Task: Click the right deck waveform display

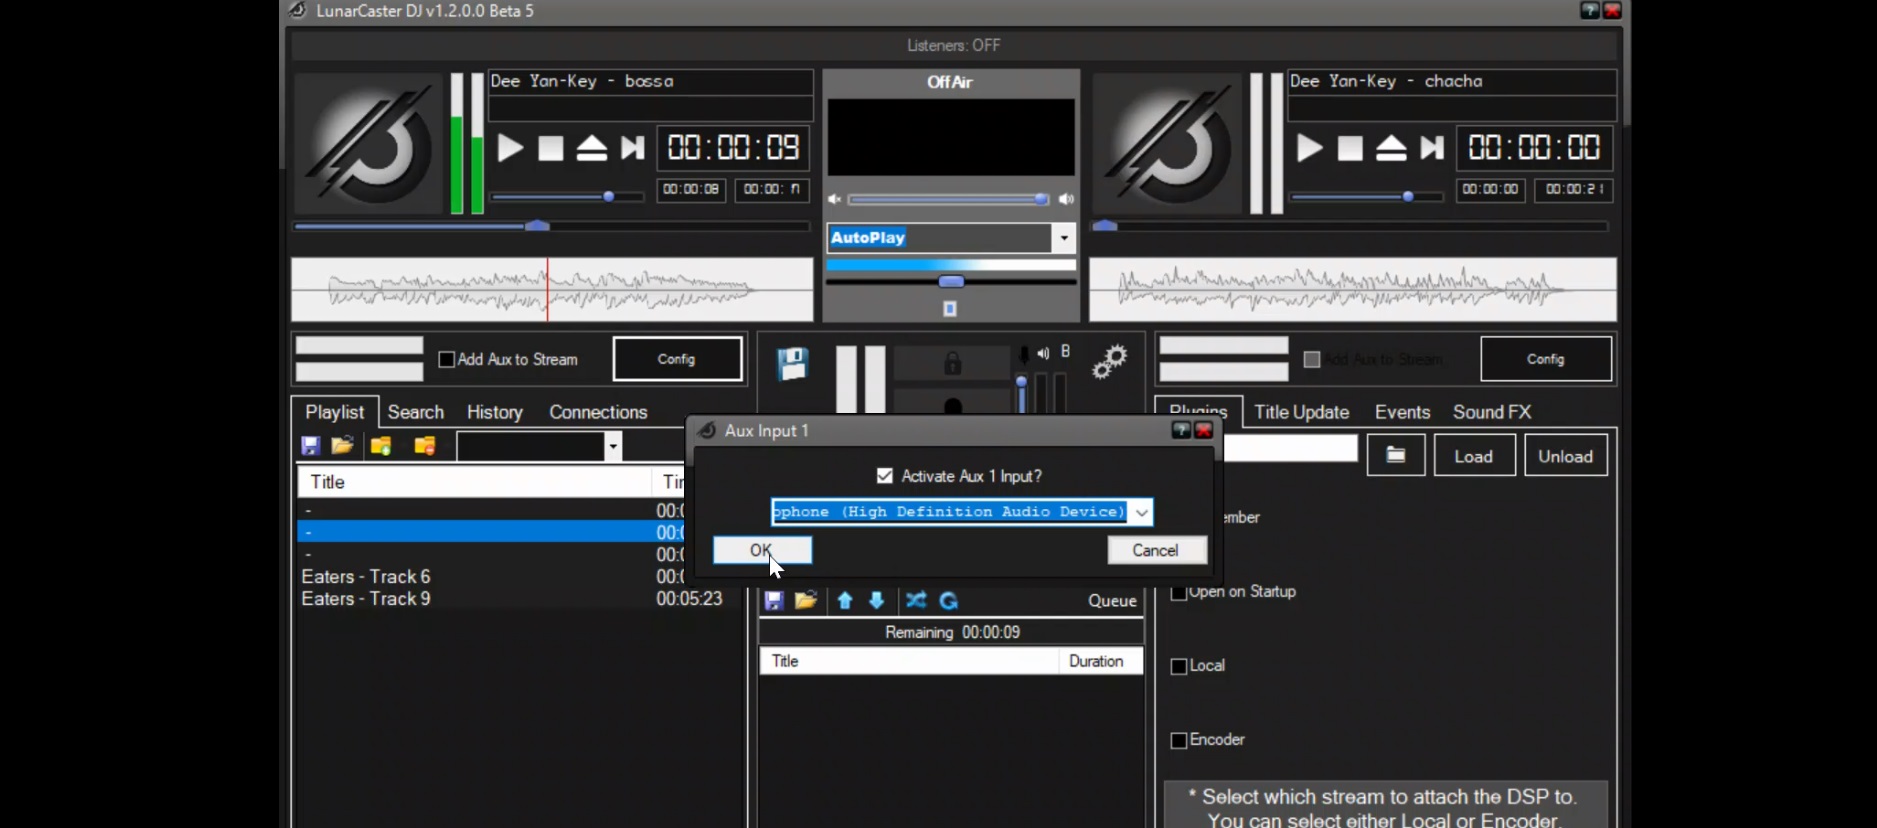Action: 1353,290
